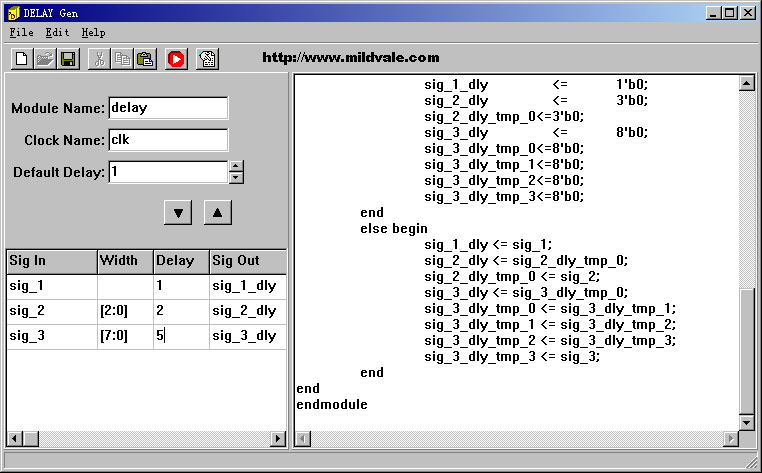Click the Open folder toolbar icon
The height and width of the screenshot is (473, 762).
[45, 59]
